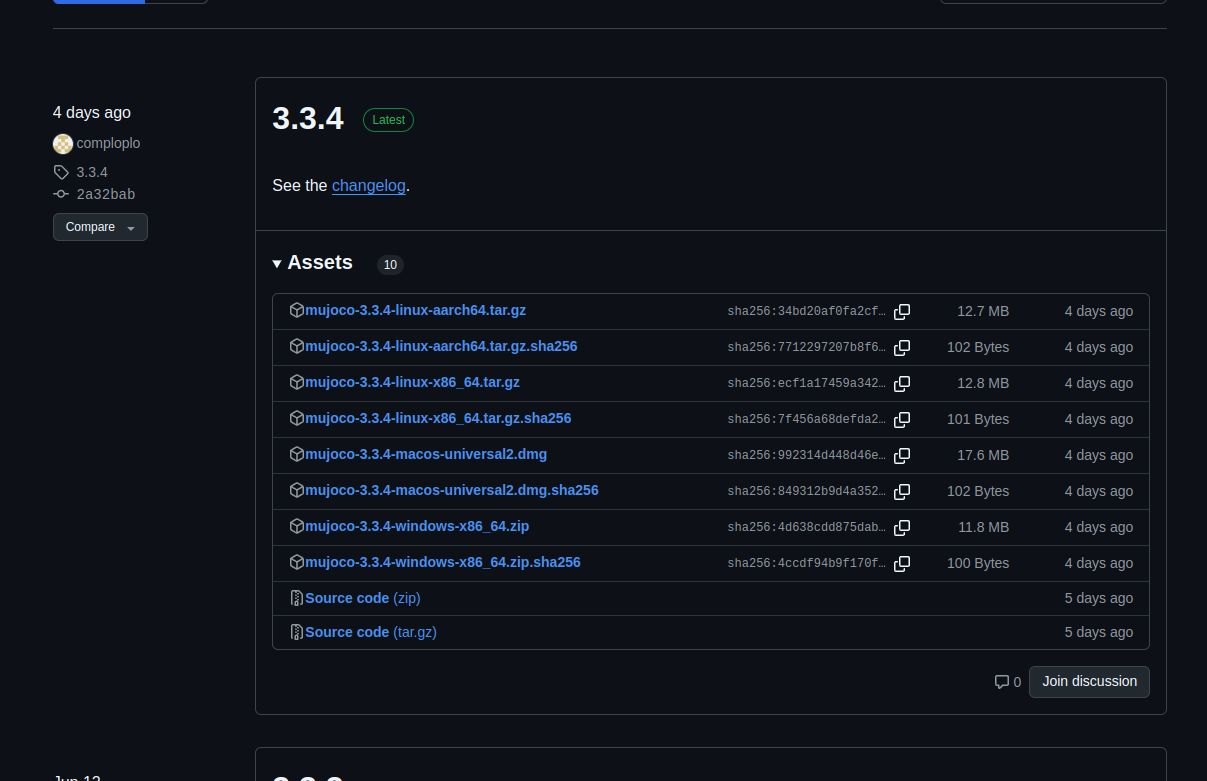Copy hash of linux-aarch64.tar.gz.sha256 file
The height and width of the screenshot is (781, 1207).
pos(901,348)
